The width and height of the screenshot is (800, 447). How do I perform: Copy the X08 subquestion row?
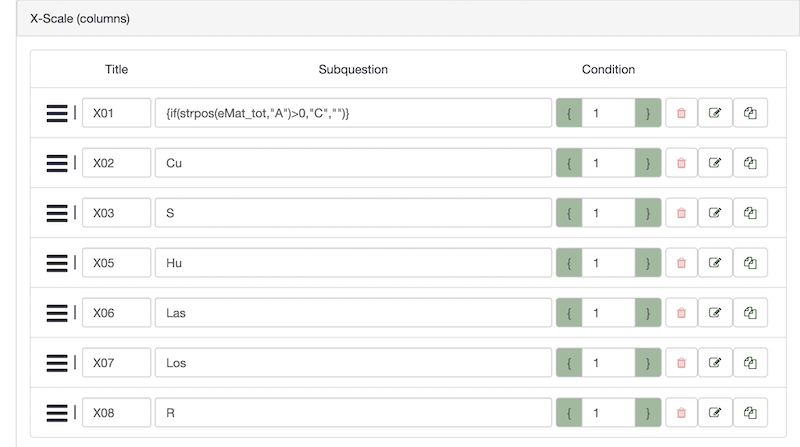(750, 412)
